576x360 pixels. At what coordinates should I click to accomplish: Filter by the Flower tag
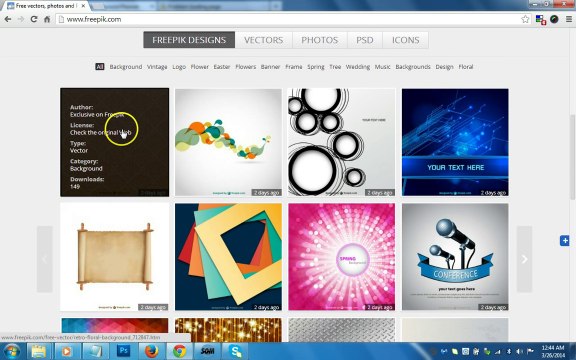coord(199,66)
